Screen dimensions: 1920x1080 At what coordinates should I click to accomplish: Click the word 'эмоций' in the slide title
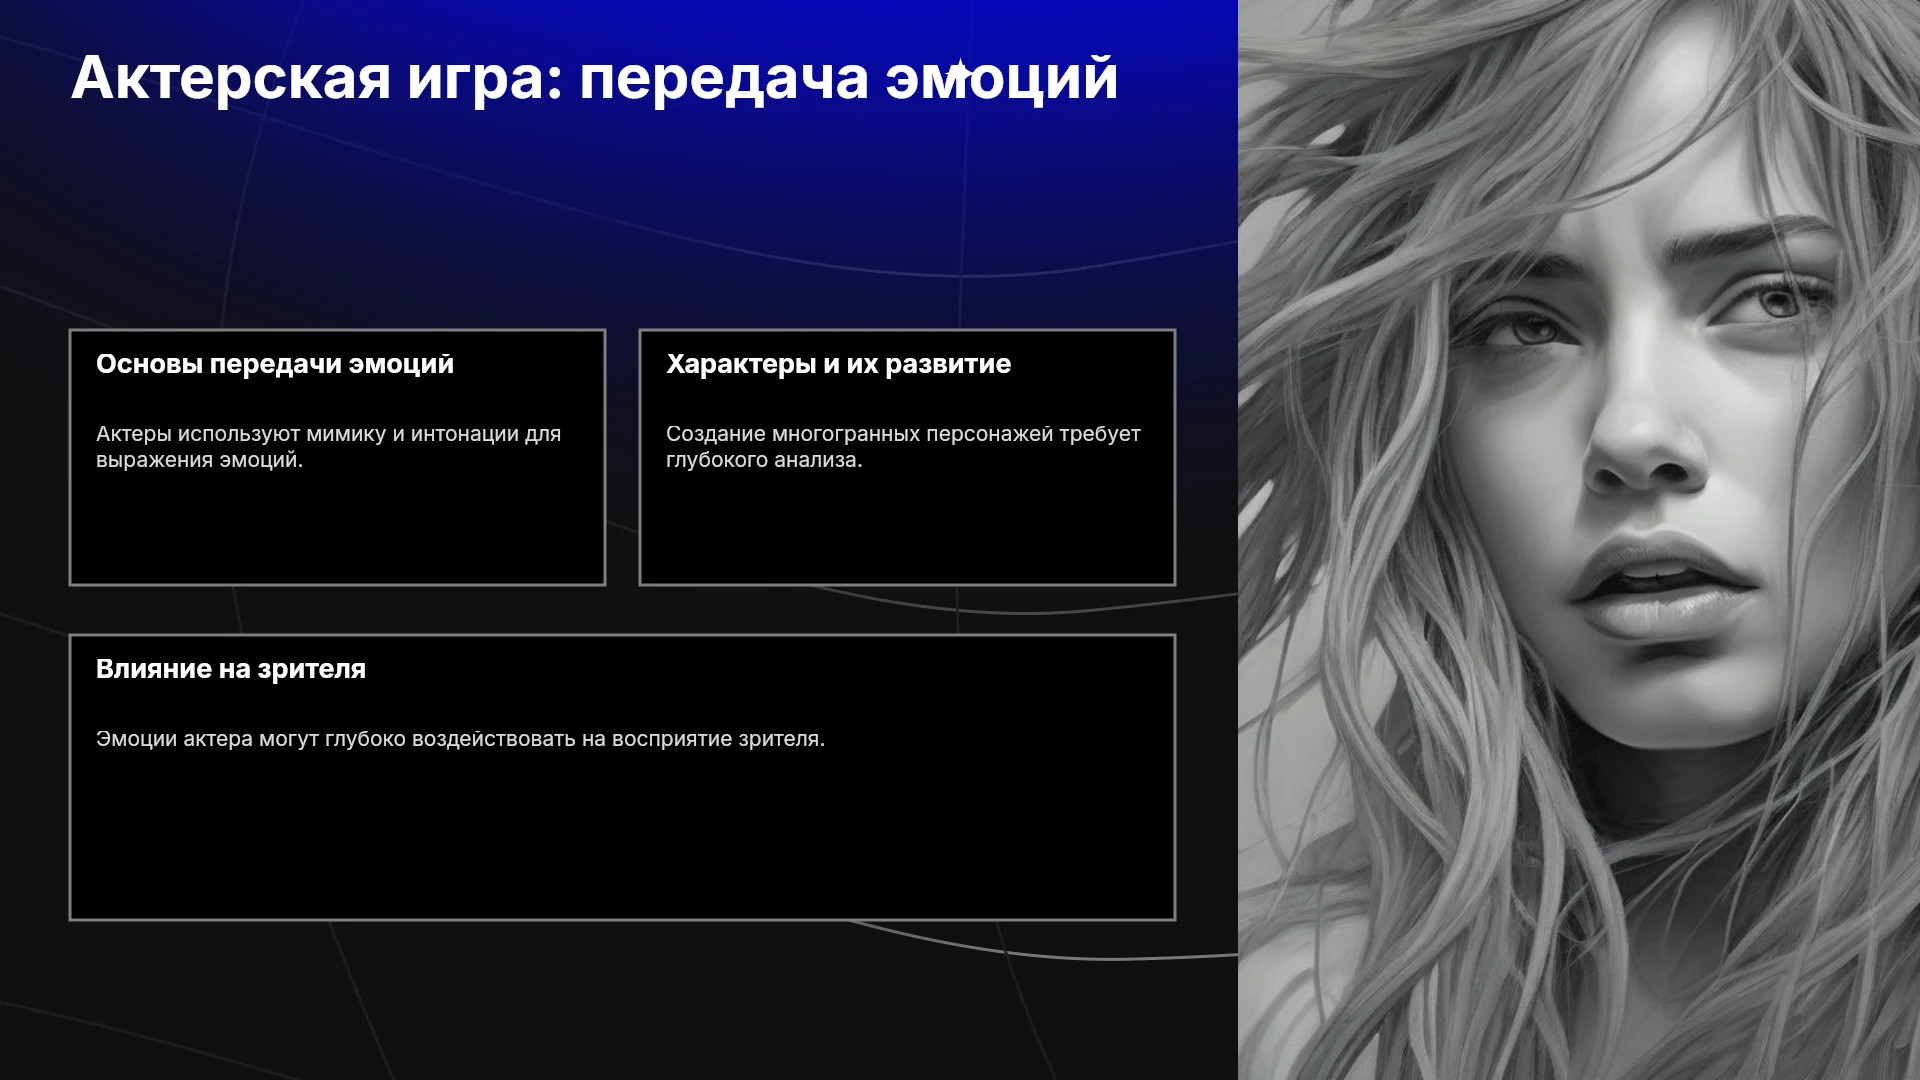click(1001, 80)
